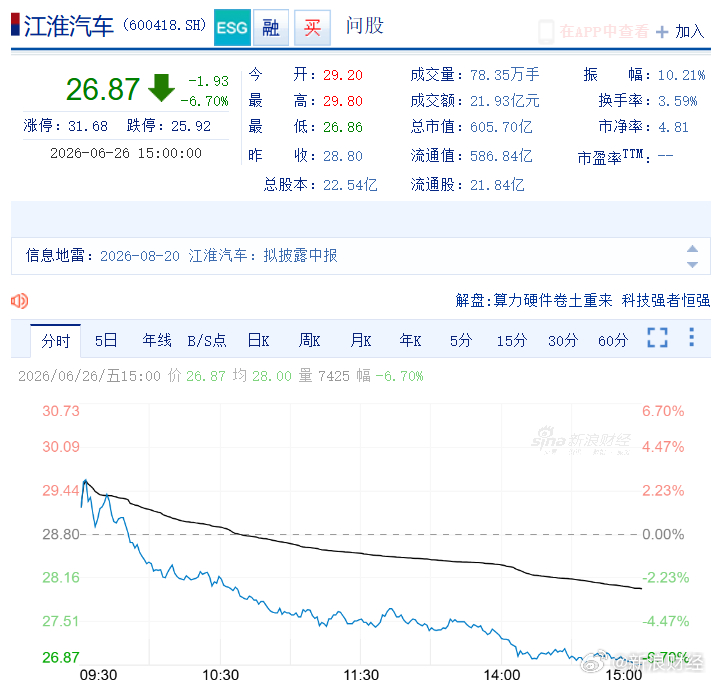Click the 14:00 time axis label

[x=502, y=675]
